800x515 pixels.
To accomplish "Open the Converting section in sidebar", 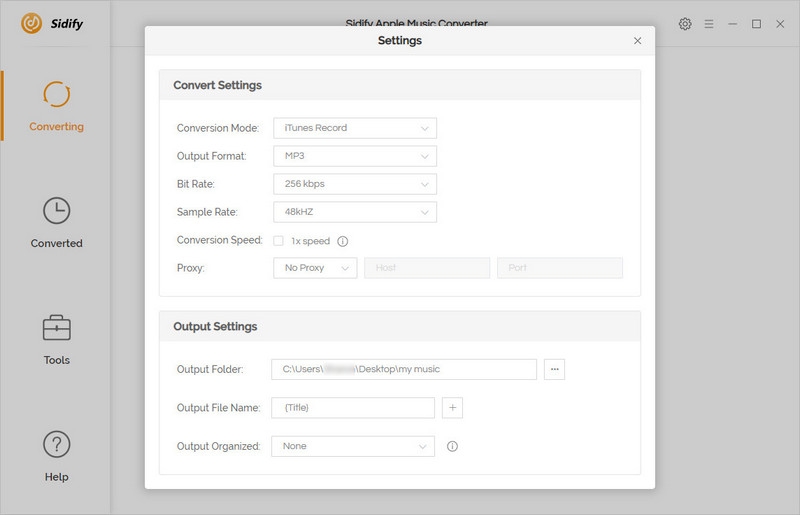I will pyautogui.click(x=56, y=106).
